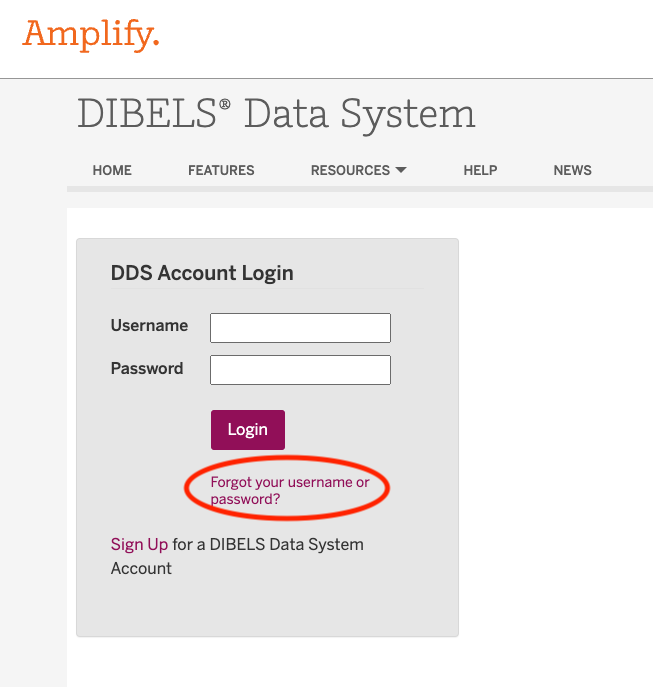Go to the HOME menu item

coord(112,170)
